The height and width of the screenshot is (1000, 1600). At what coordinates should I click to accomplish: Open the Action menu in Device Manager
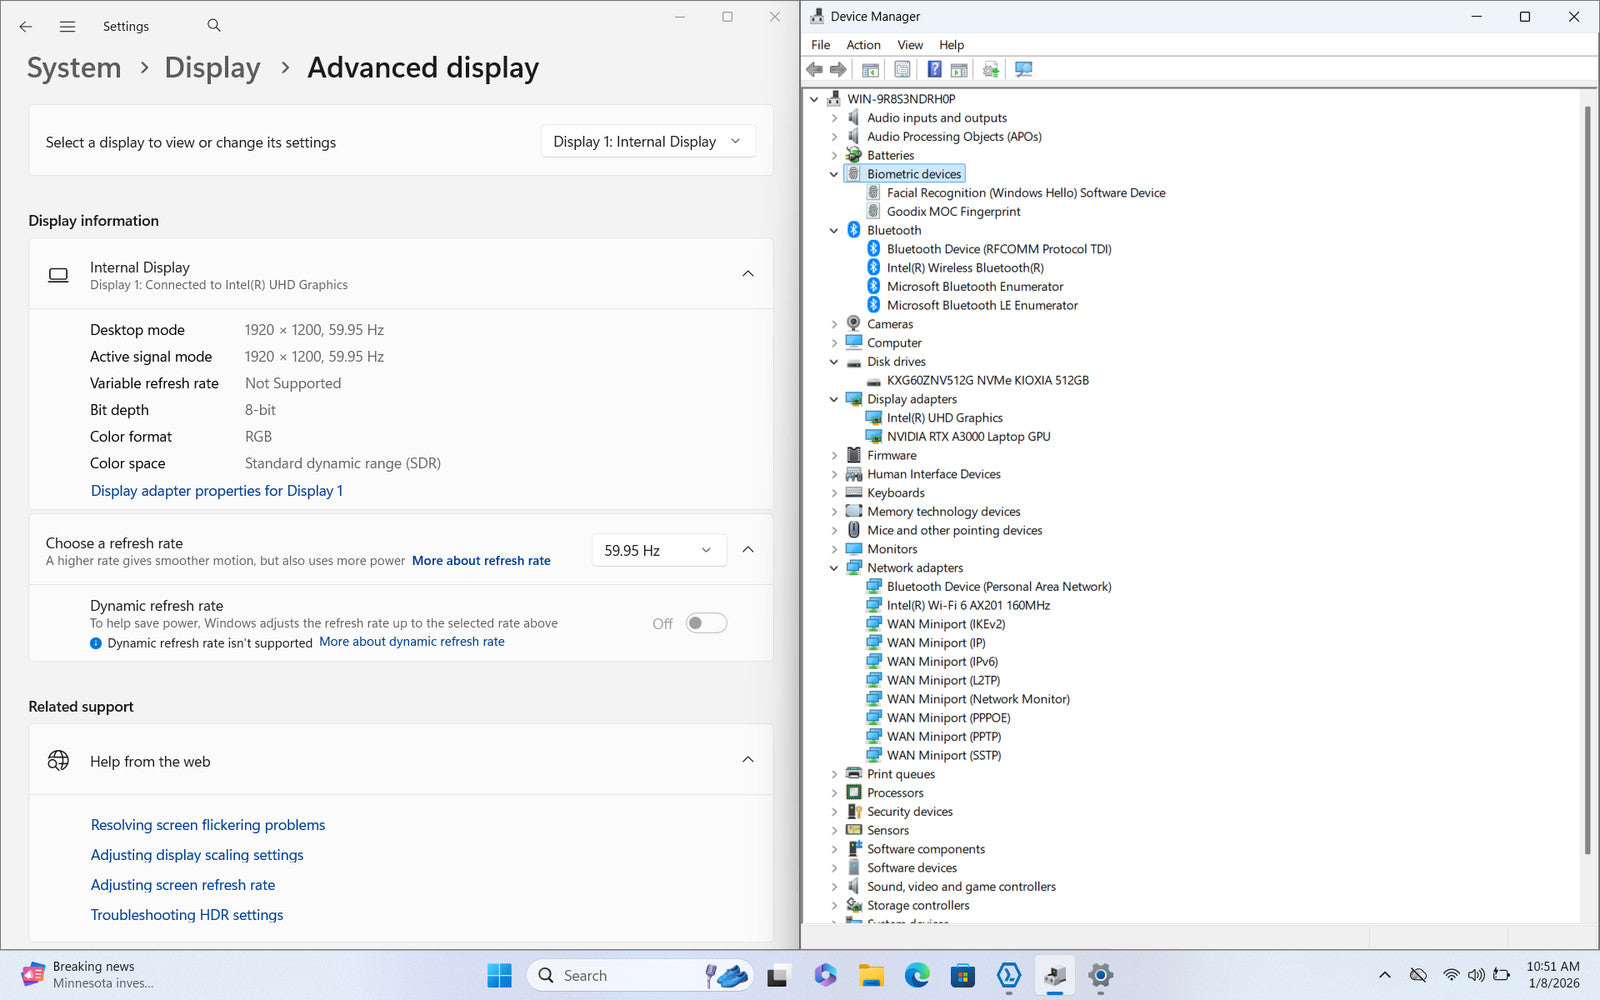pos(863,45)
